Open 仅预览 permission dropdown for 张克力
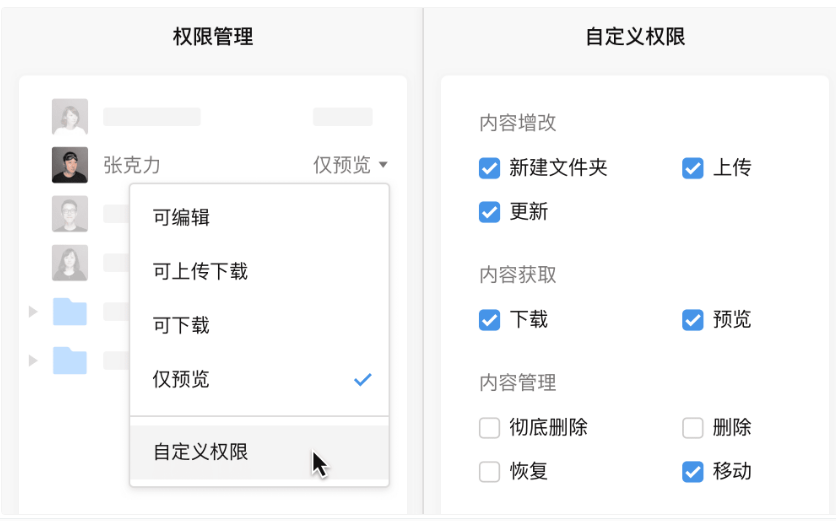836x521 pixels. [x=350, y=165]
